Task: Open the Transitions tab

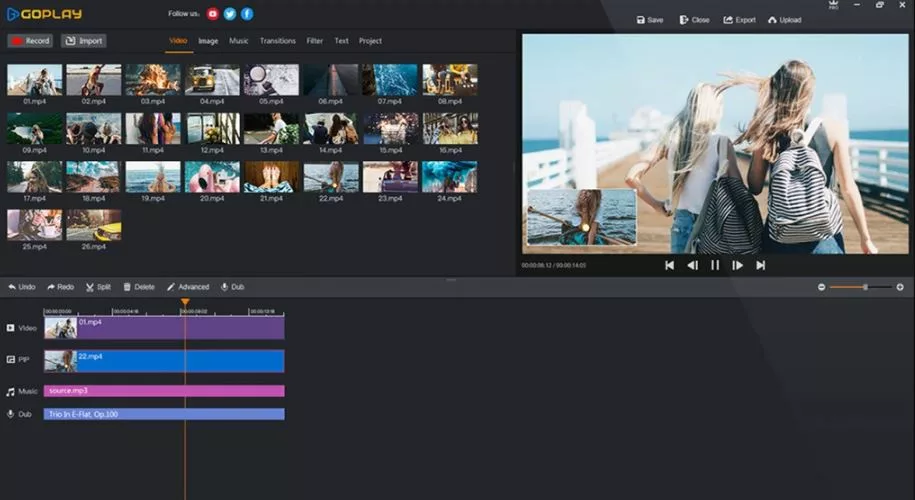Action: pos(278,41)
